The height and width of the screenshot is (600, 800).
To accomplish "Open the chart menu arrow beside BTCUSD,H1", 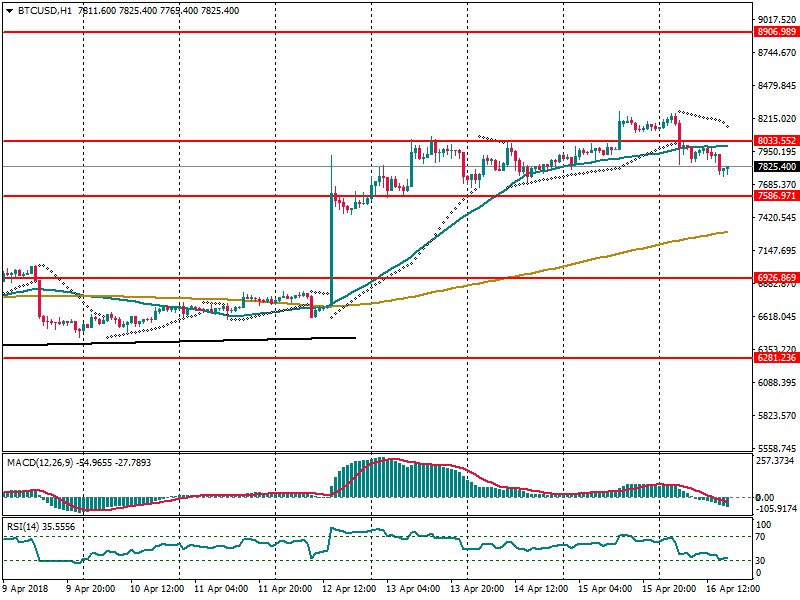I will point(9,10).
